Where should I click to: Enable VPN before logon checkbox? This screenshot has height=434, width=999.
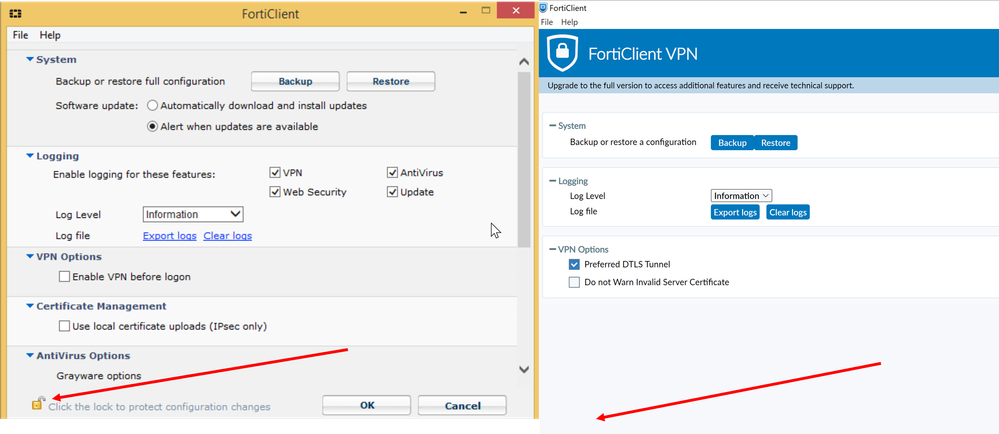[65, 277]
